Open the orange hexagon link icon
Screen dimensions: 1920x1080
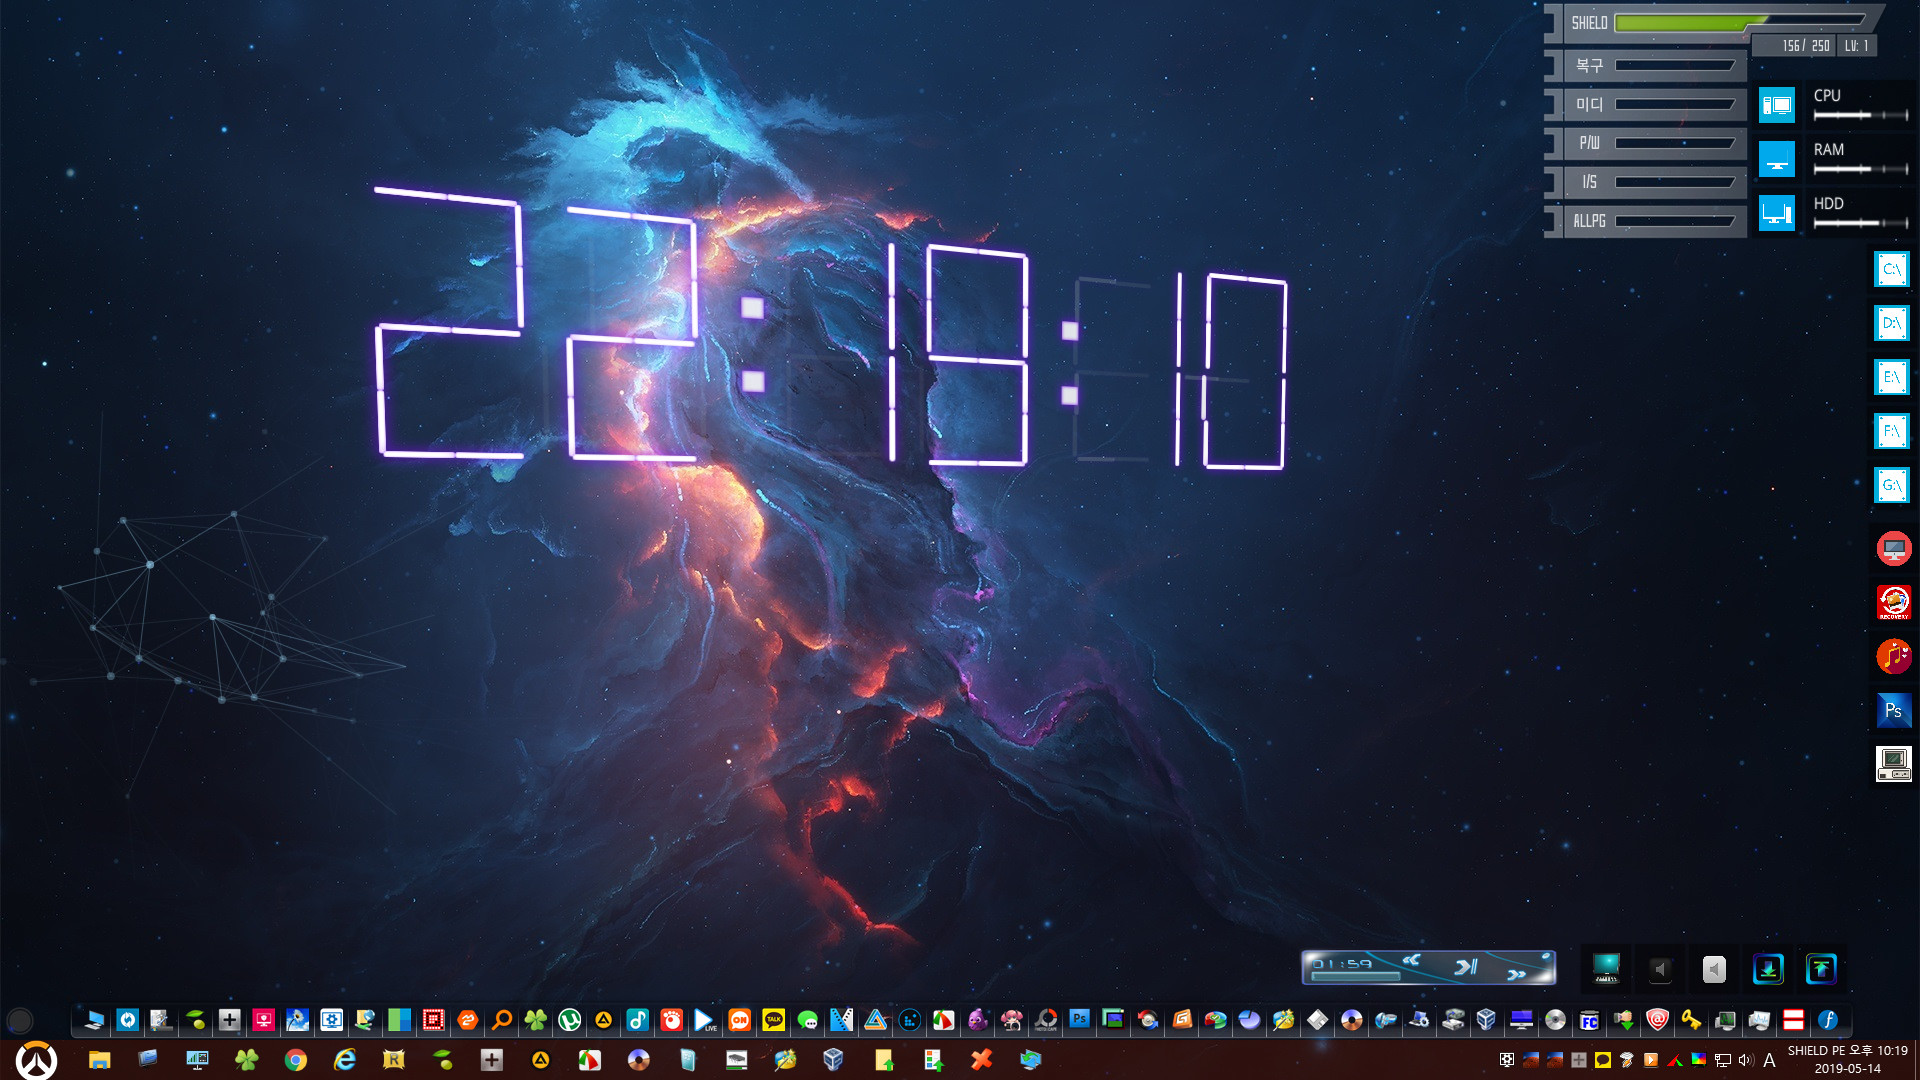[467, 1020]
